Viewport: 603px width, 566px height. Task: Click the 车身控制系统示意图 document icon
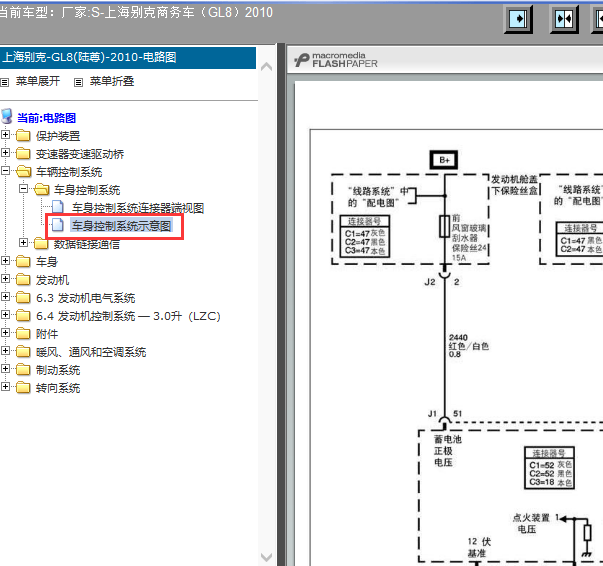coord(58,225)
